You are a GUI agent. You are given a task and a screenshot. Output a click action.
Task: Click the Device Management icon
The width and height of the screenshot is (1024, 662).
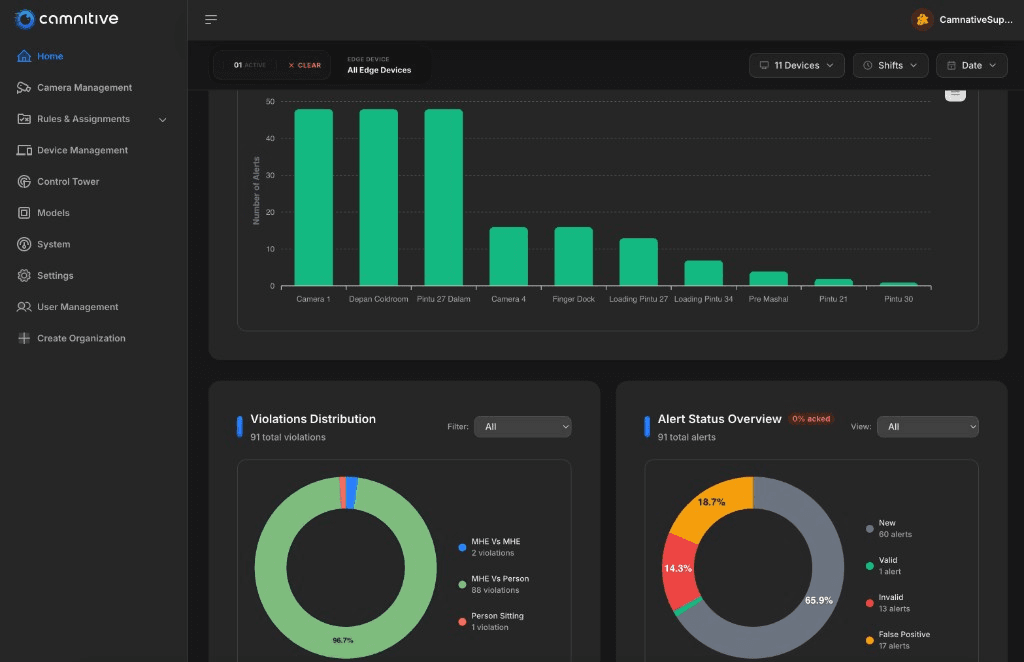pos(24,150)
